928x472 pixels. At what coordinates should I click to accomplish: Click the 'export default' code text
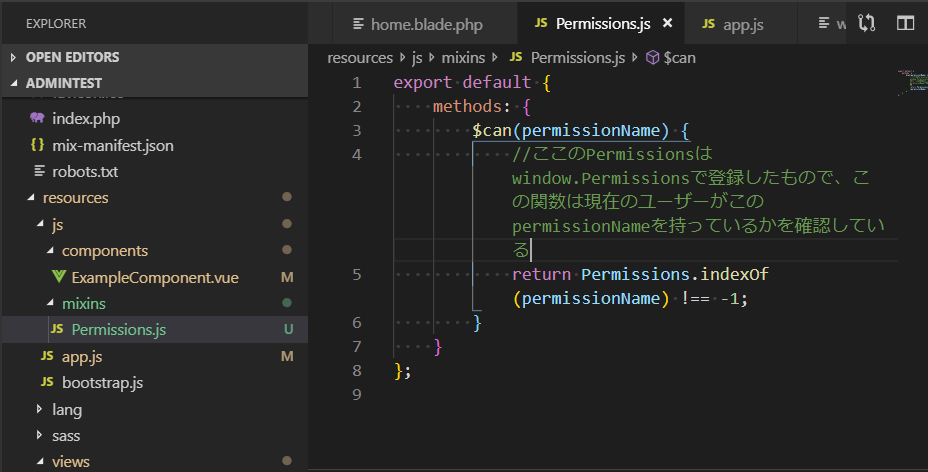point(462,82)
